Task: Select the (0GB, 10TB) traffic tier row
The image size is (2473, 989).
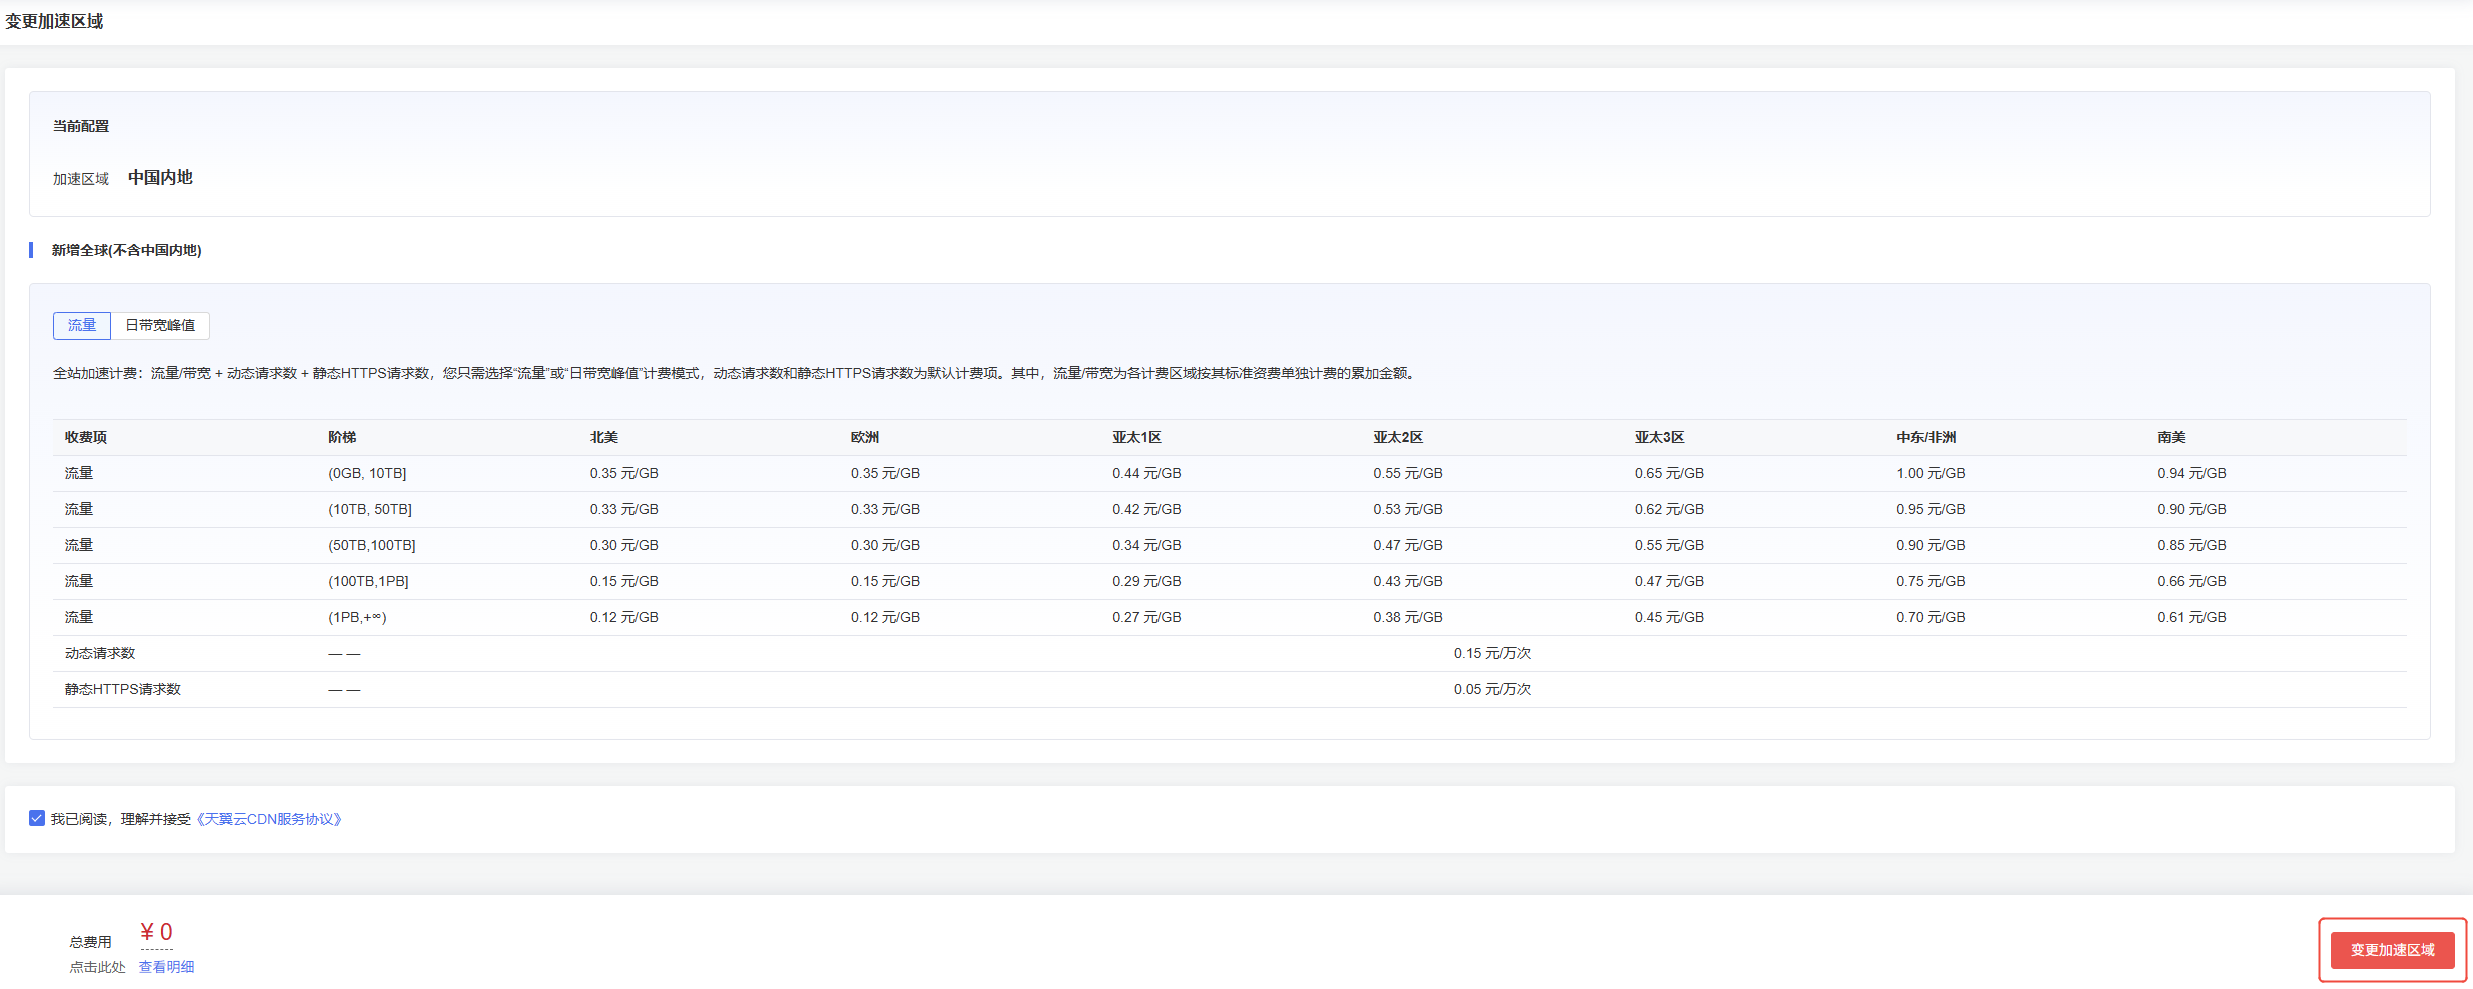Action: 366,473
